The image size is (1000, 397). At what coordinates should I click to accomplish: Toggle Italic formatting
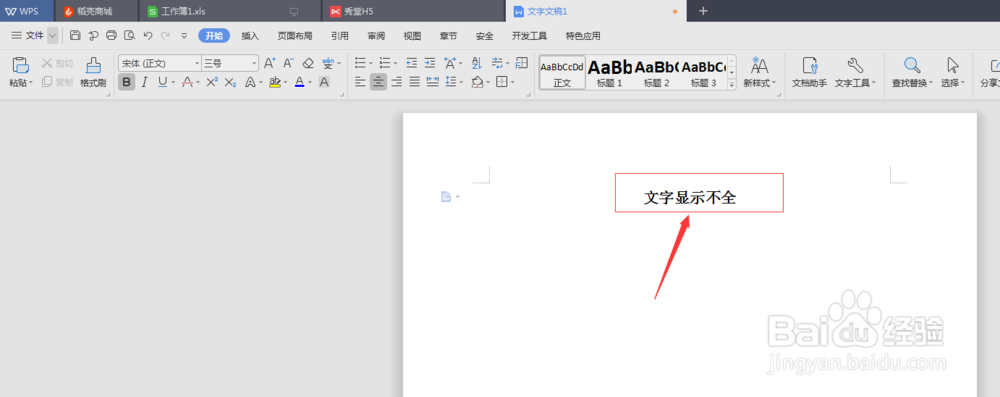[x=145, y=82]
